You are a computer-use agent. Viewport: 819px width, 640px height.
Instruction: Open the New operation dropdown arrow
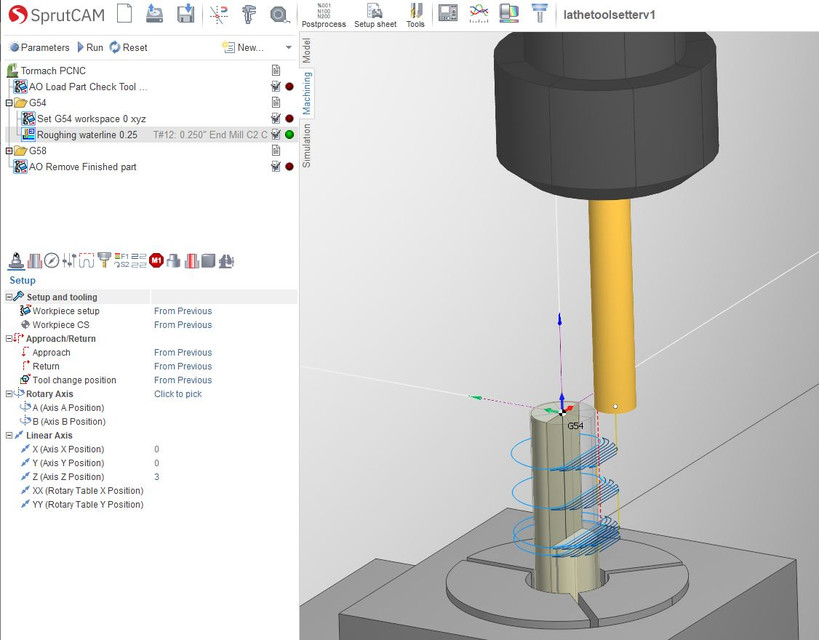click(288, 47)
